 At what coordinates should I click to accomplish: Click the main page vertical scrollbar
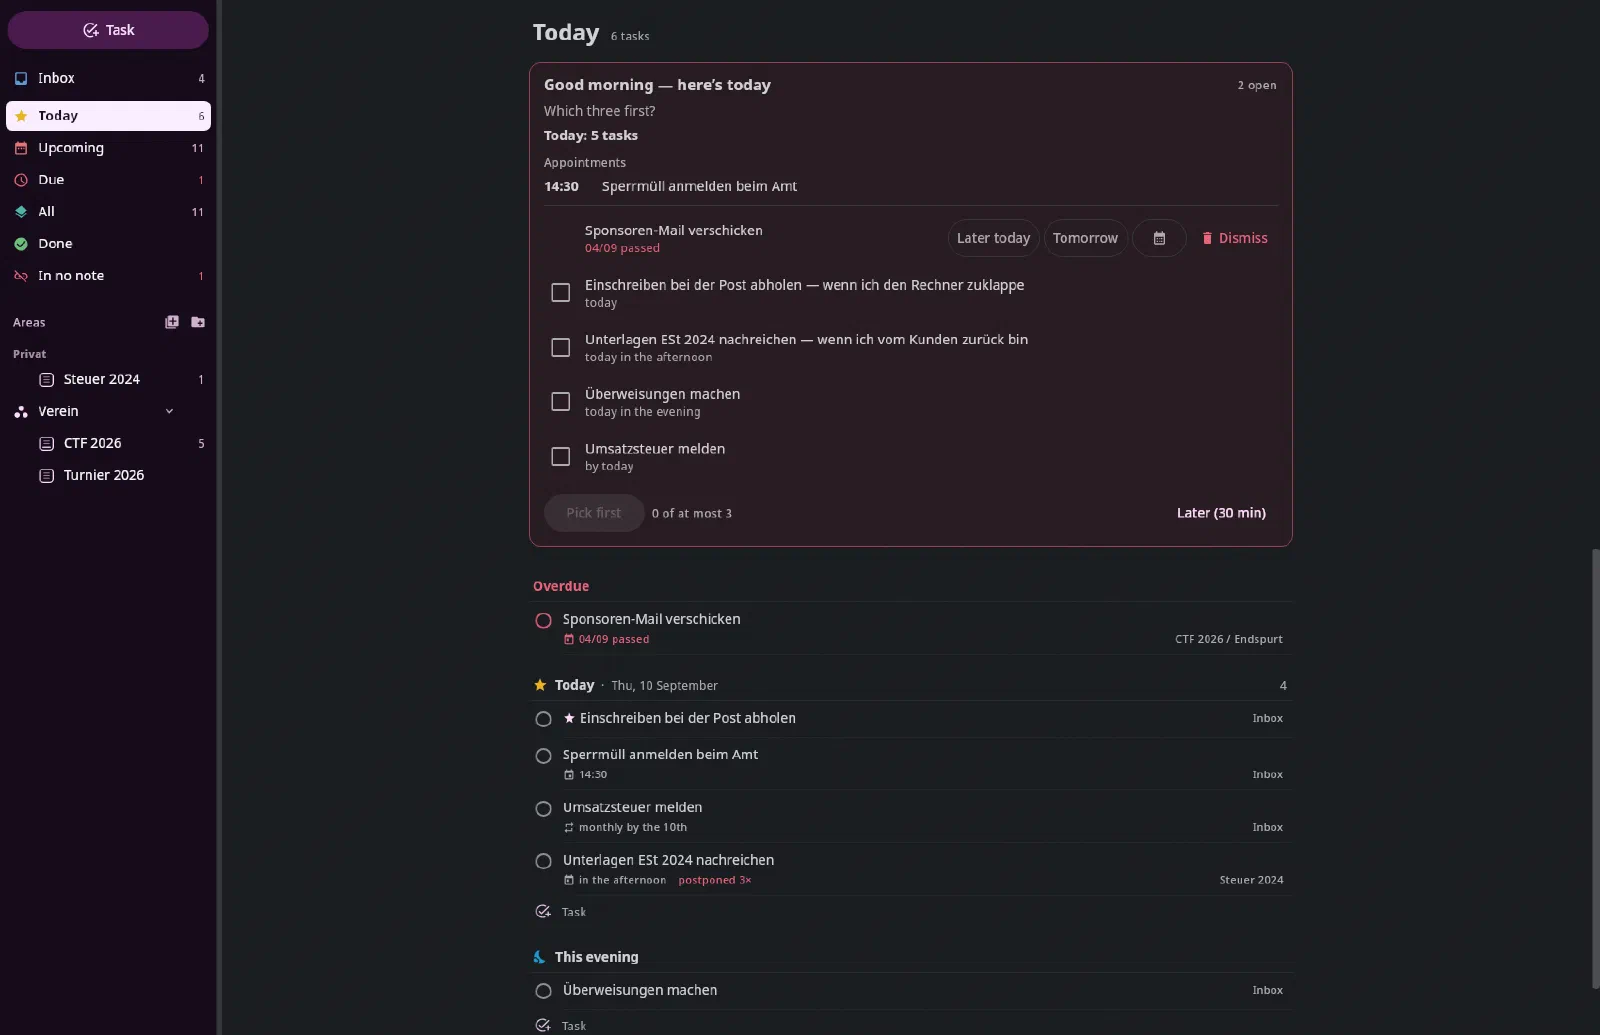pyautogui.click(x=1595, y=768)
